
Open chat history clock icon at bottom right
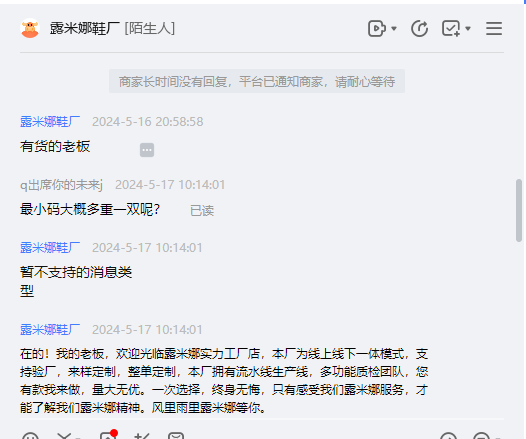(x=449, y=436)
